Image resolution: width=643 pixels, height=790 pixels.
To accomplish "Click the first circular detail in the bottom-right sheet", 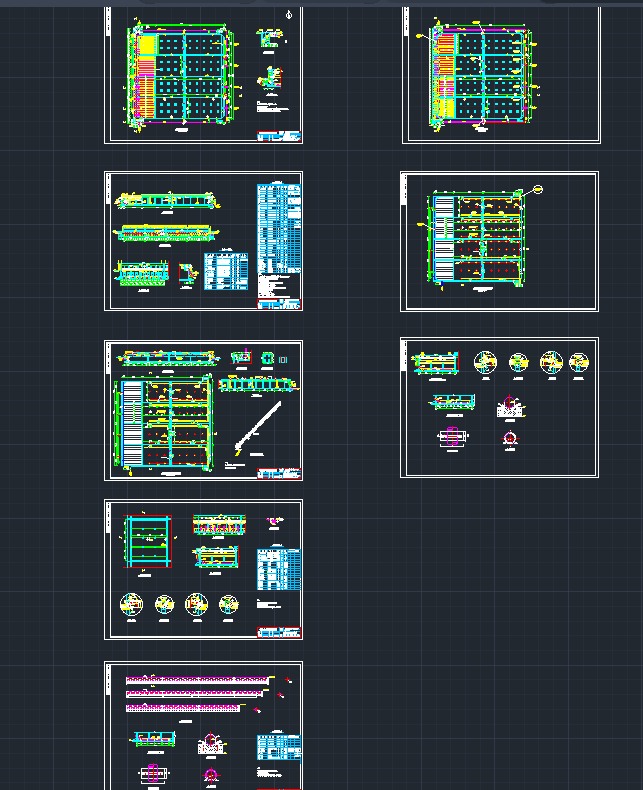I will pos(485,362).
